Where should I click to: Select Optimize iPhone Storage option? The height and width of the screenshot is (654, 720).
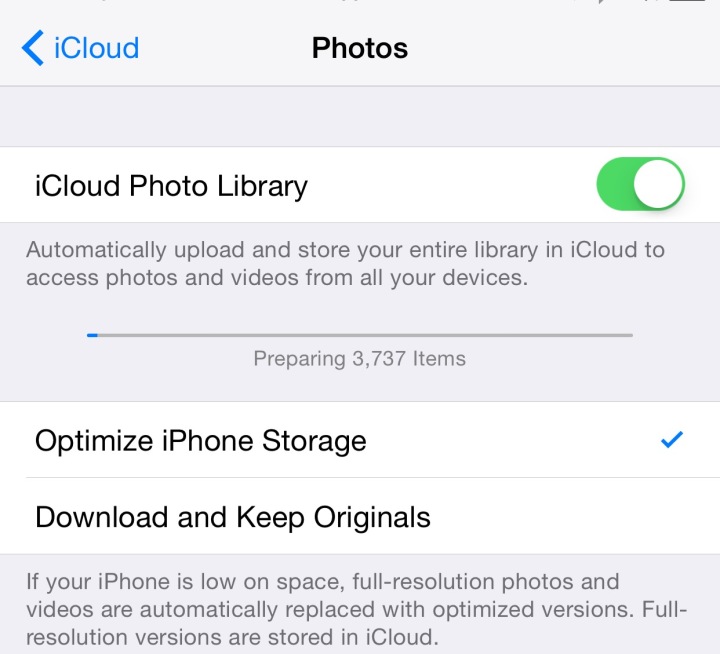(360, 440)
